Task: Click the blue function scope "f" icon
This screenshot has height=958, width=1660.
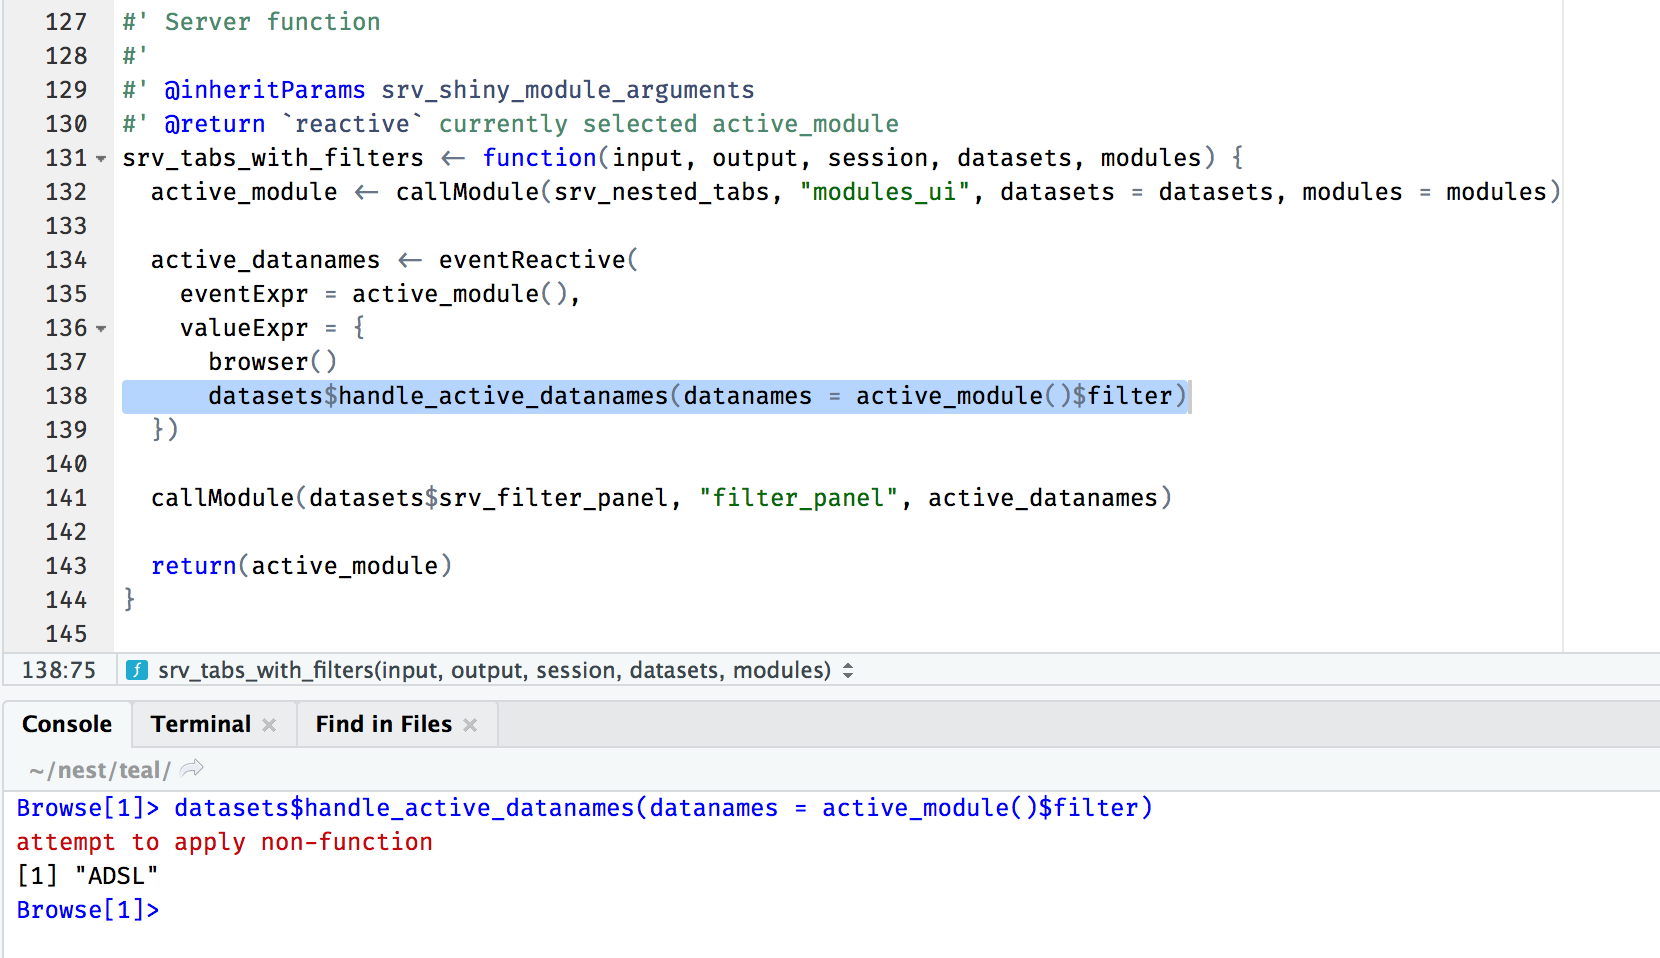Action: point(135,670)
